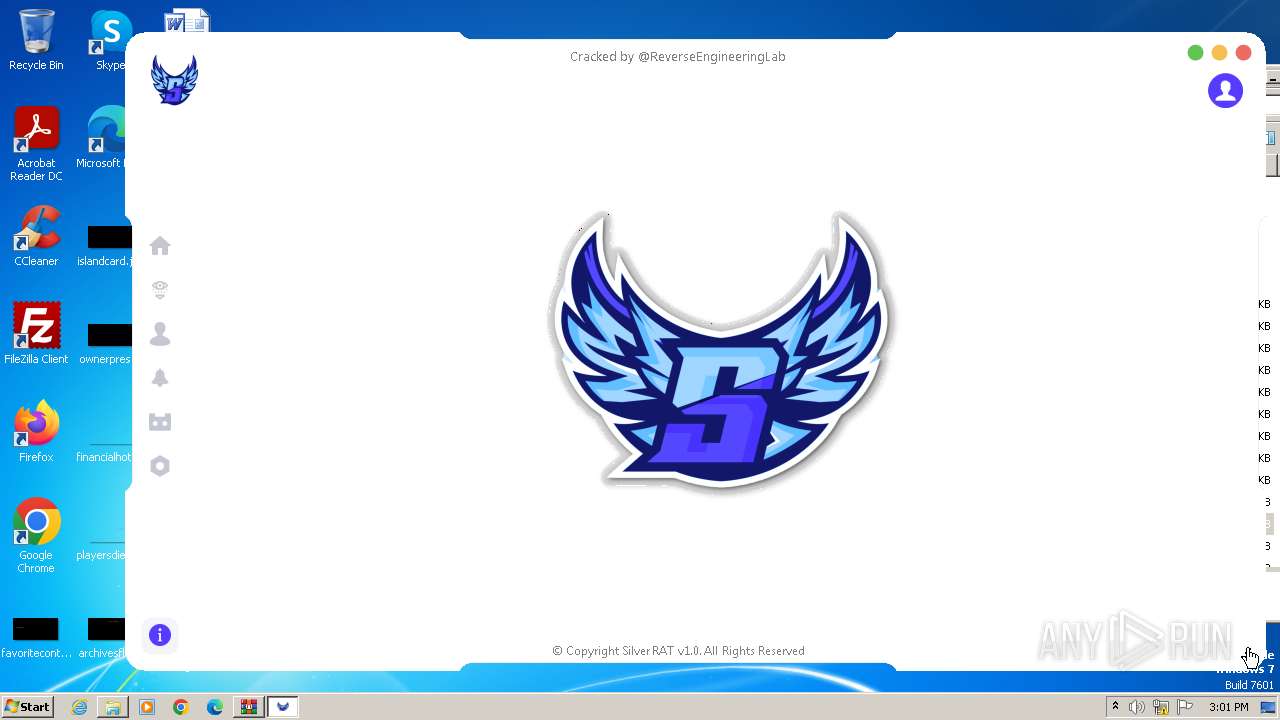Image resolution: width=1280 pixels, height=720 pixels.
Task: Open the Firefox desktop shortcut
Action: click(x=36, y=432)
